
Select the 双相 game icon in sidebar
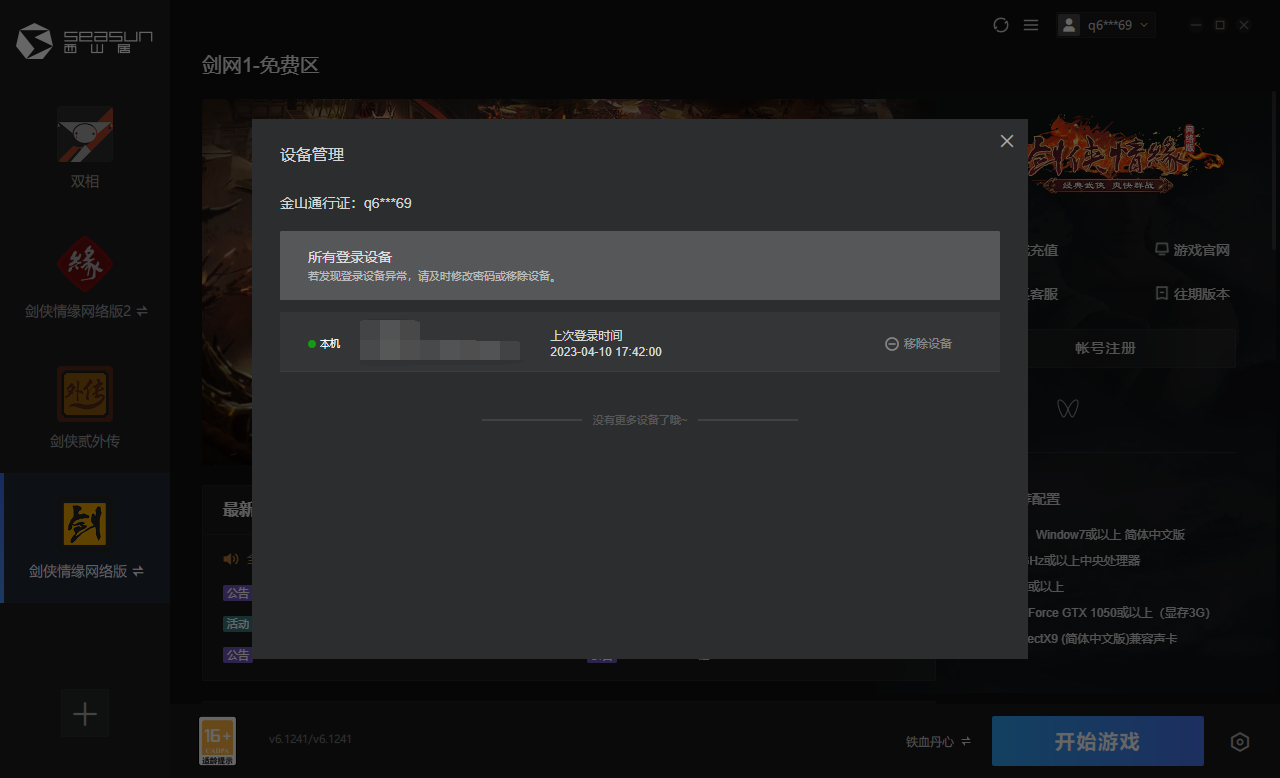pyautogui.click(x=85, y=135)
